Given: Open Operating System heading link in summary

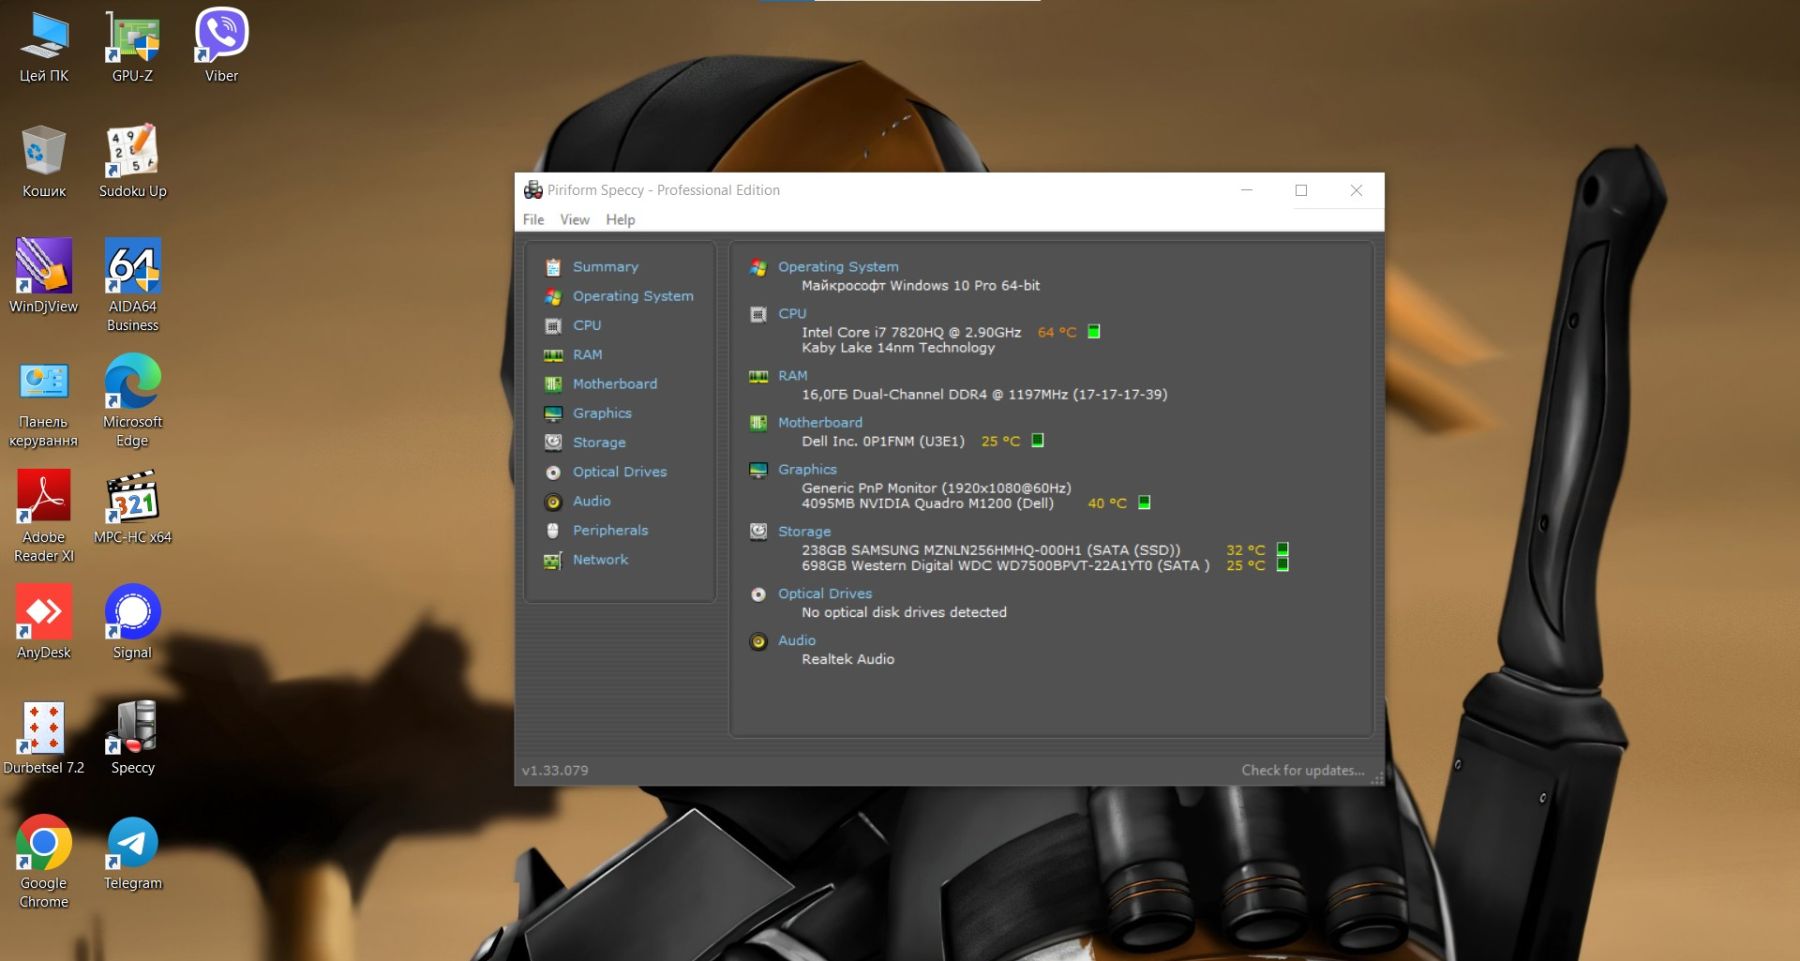Looking at the screenshot, I should (838, 267).
